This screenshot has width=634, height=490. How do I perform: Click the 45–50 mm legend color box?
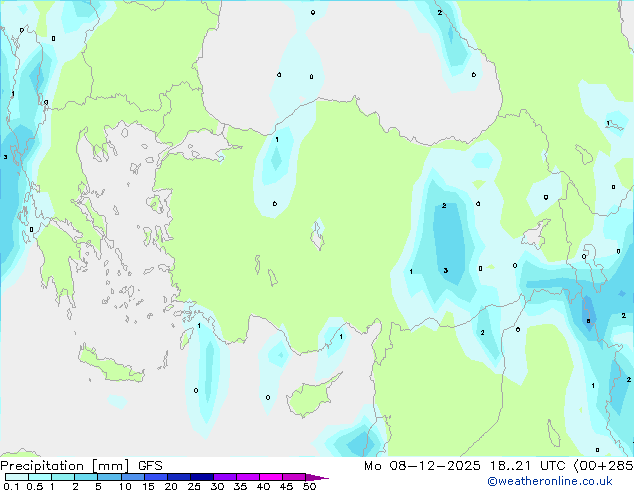click(x=294, y=477)
